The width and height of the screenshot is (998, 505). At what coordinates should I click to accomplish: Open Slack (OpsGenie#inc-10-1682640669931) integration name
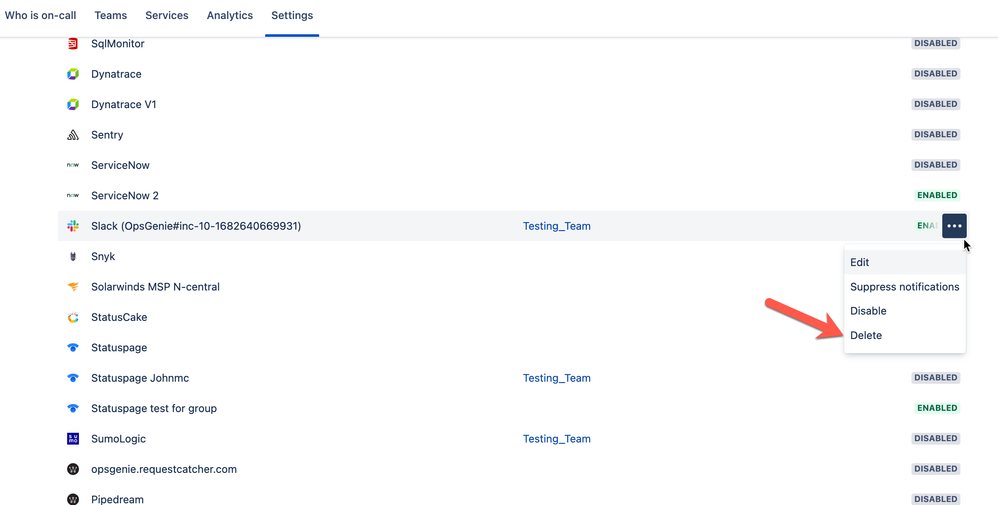click(196, 226)
